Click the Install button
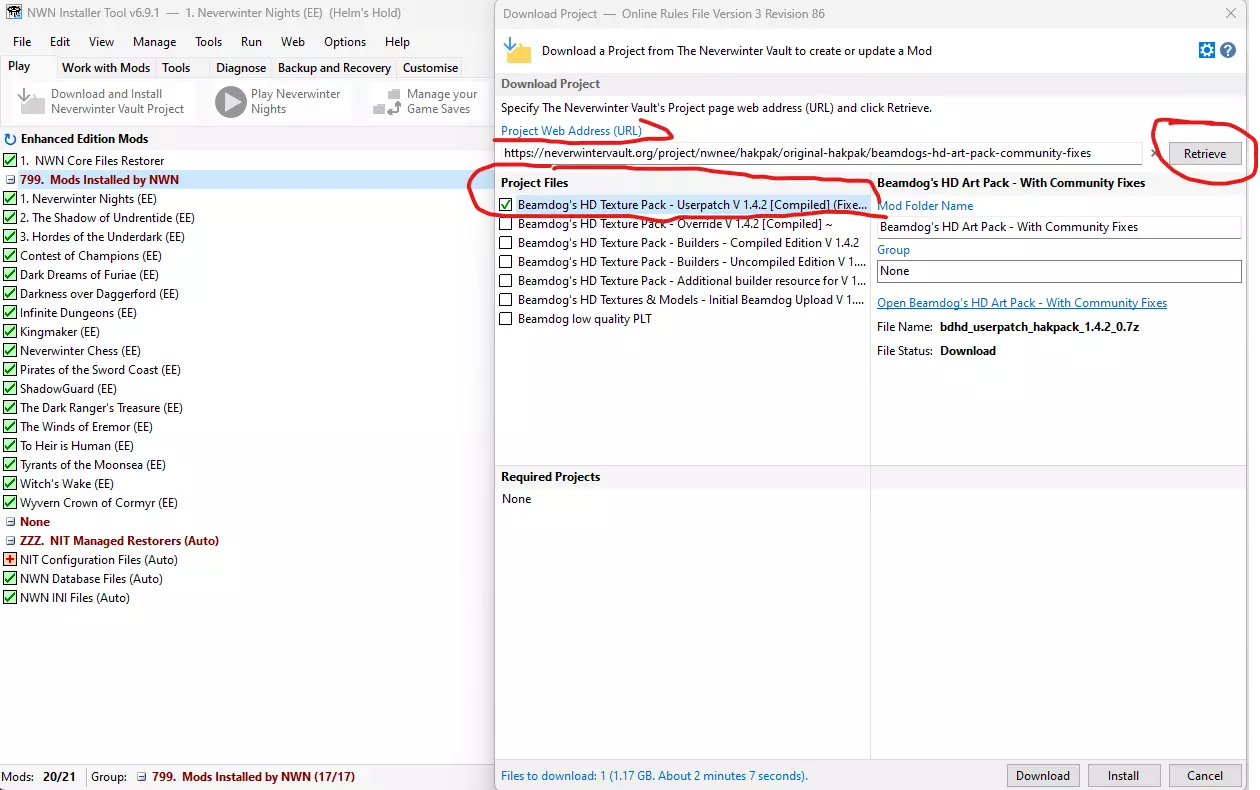 (1123, 775)
